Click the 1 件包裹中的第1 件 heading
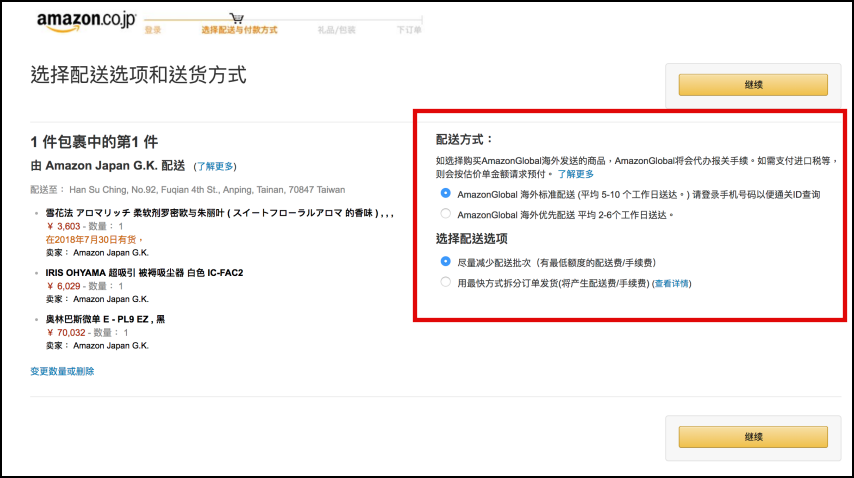854x478 pixels. pos(94,142)
